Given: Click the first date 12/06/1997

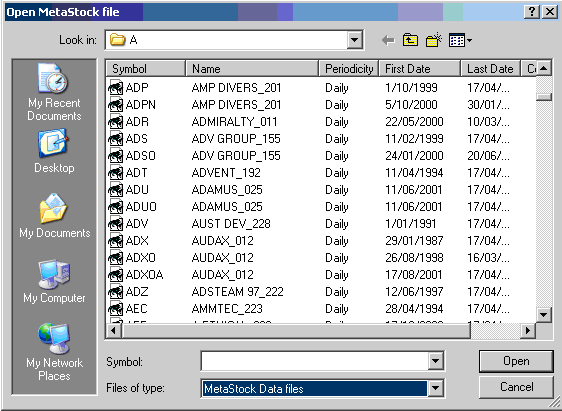Looking at the screenshot, I should (414, 292).
